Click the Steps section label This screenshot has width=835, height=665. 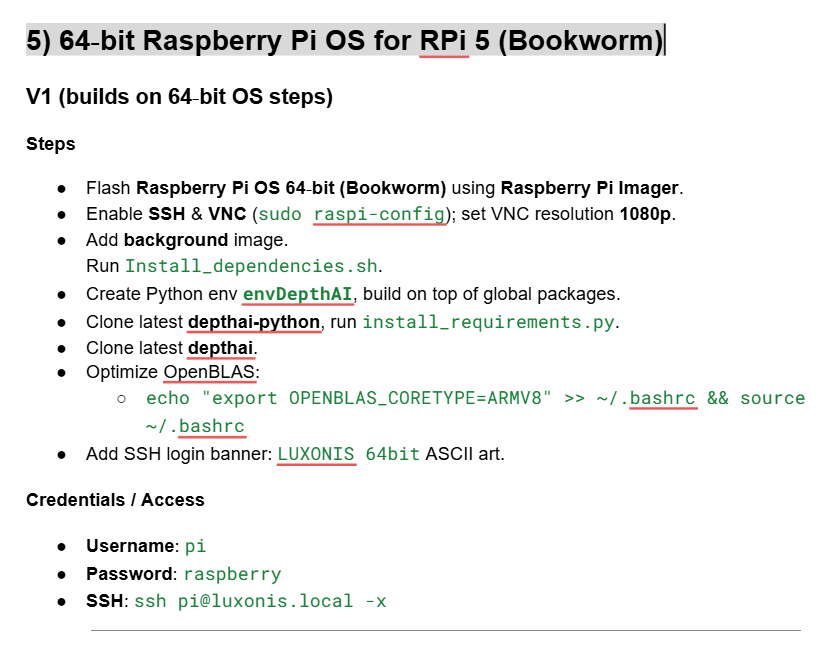pos(50,144)
